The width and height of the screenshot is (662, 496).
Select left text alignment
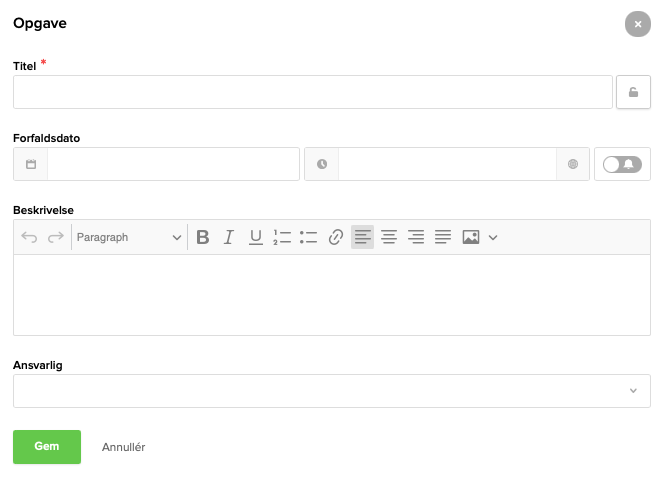tap(362, 237)
